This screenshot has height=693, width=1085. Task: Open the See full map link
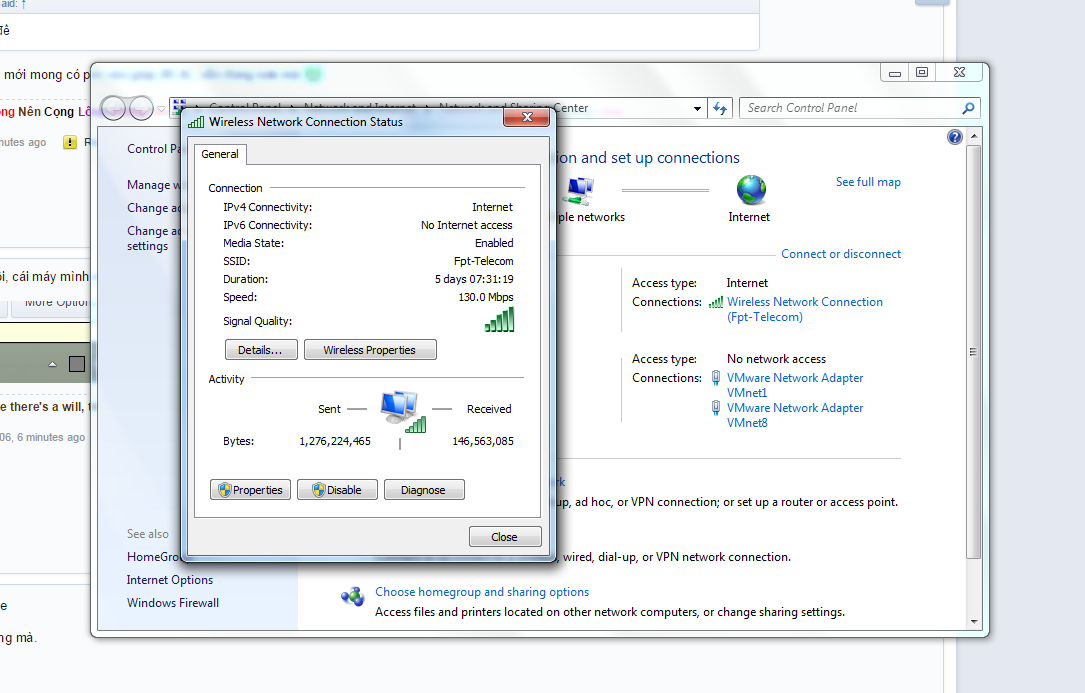(x=868, y=182)
